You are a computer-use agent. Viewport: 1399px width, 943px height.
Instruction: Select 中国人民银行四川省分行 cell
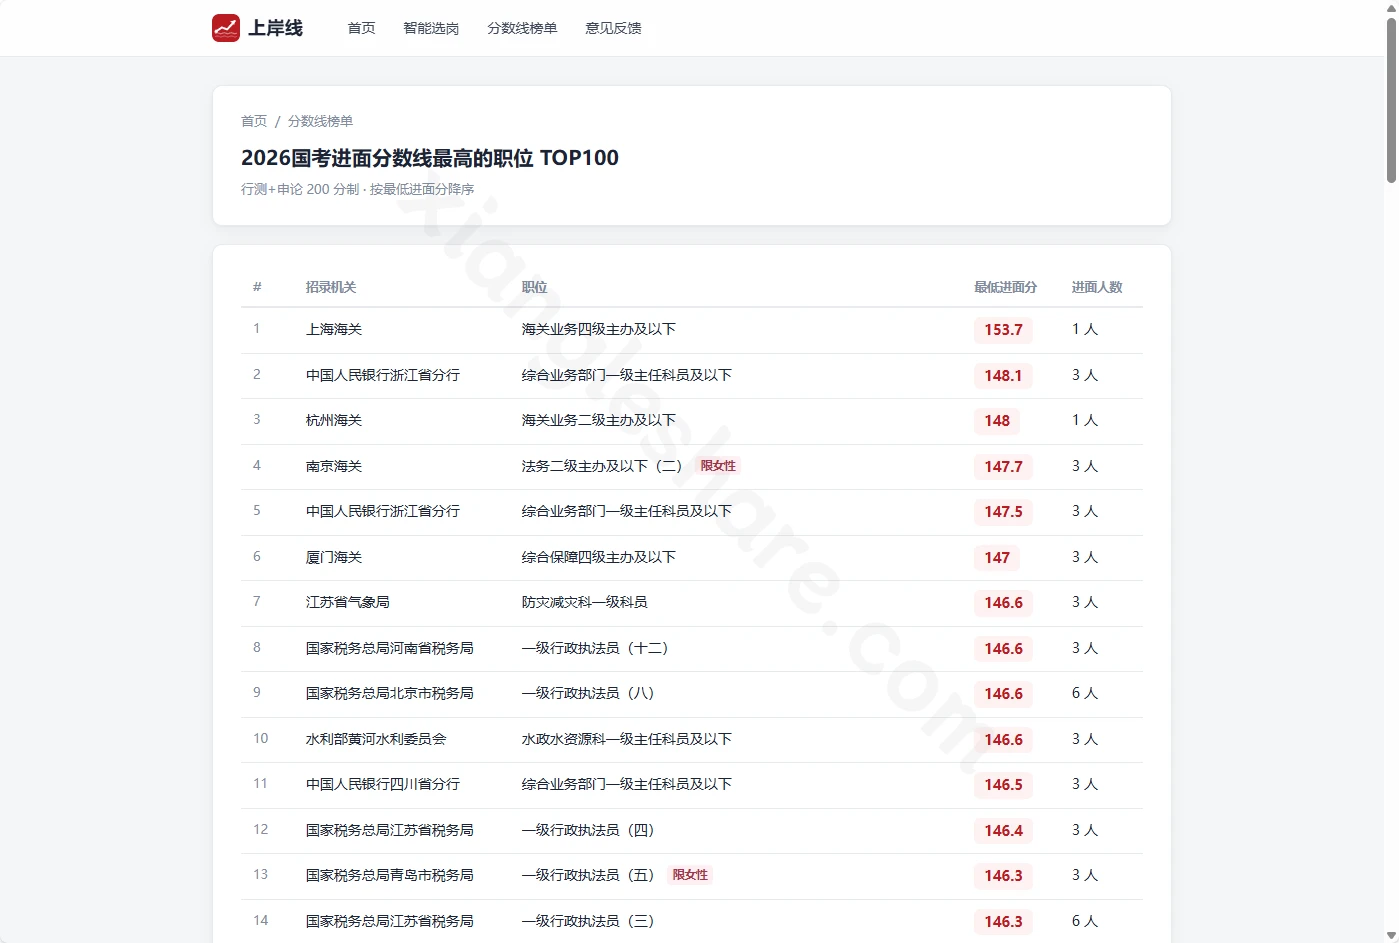[383, 784]
